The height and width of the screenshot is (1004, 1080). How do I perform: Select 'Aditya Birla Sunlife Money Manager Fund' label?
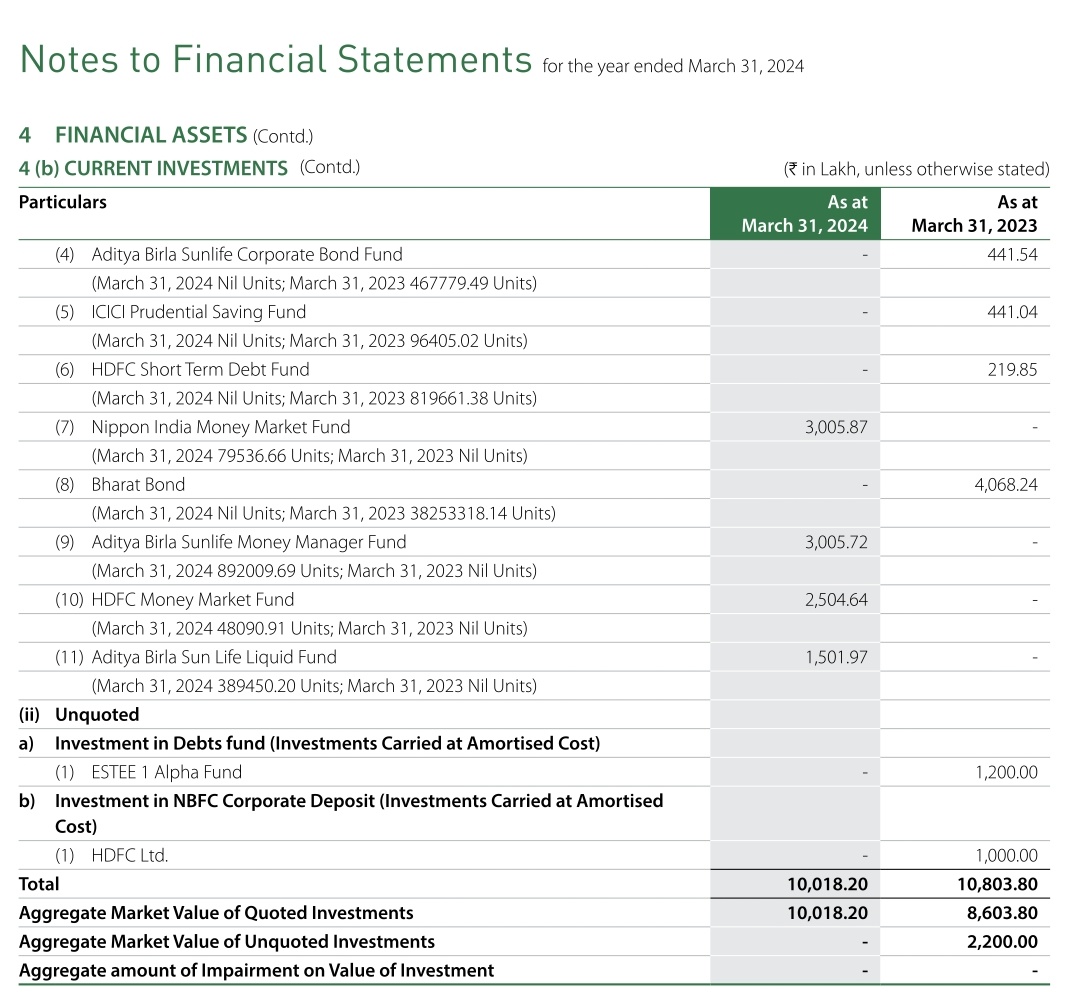point(249,542)
